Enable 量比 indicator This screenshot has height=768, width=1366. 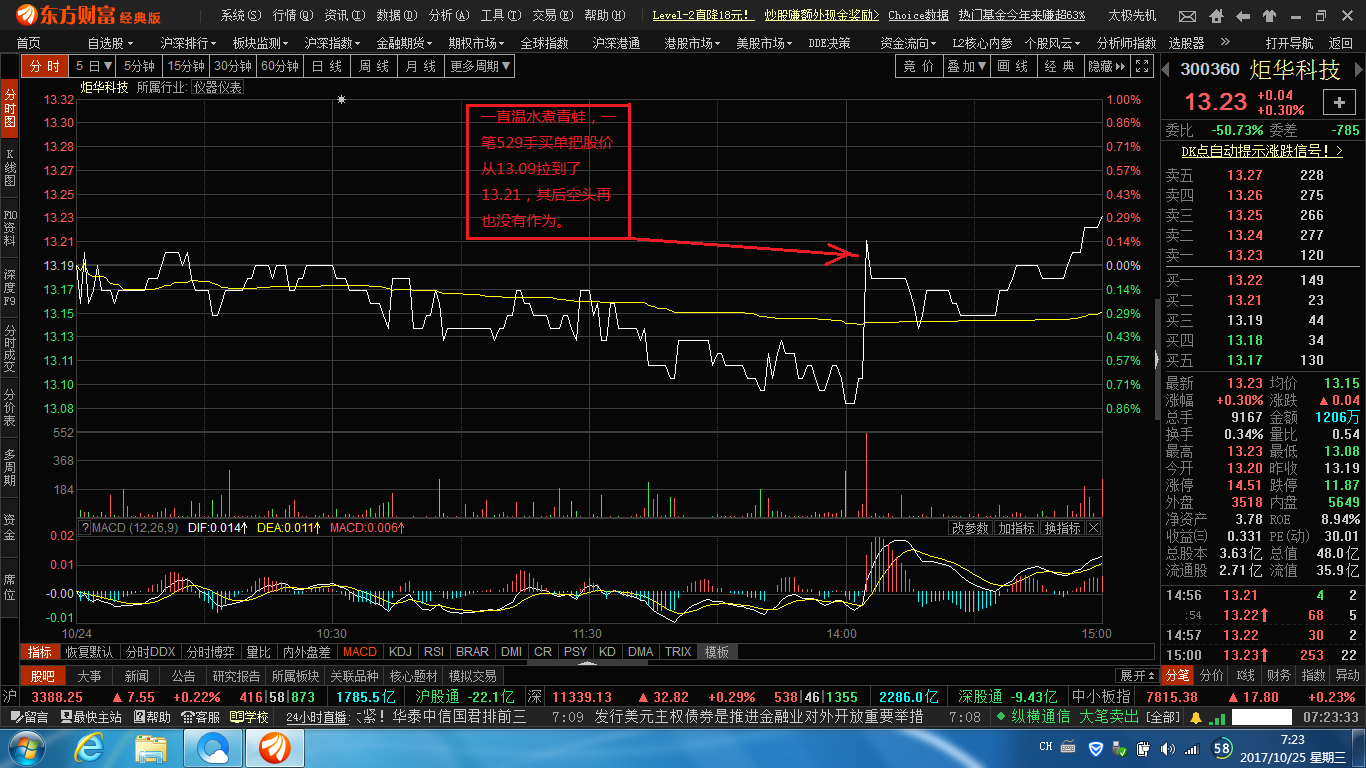[258, 652]
